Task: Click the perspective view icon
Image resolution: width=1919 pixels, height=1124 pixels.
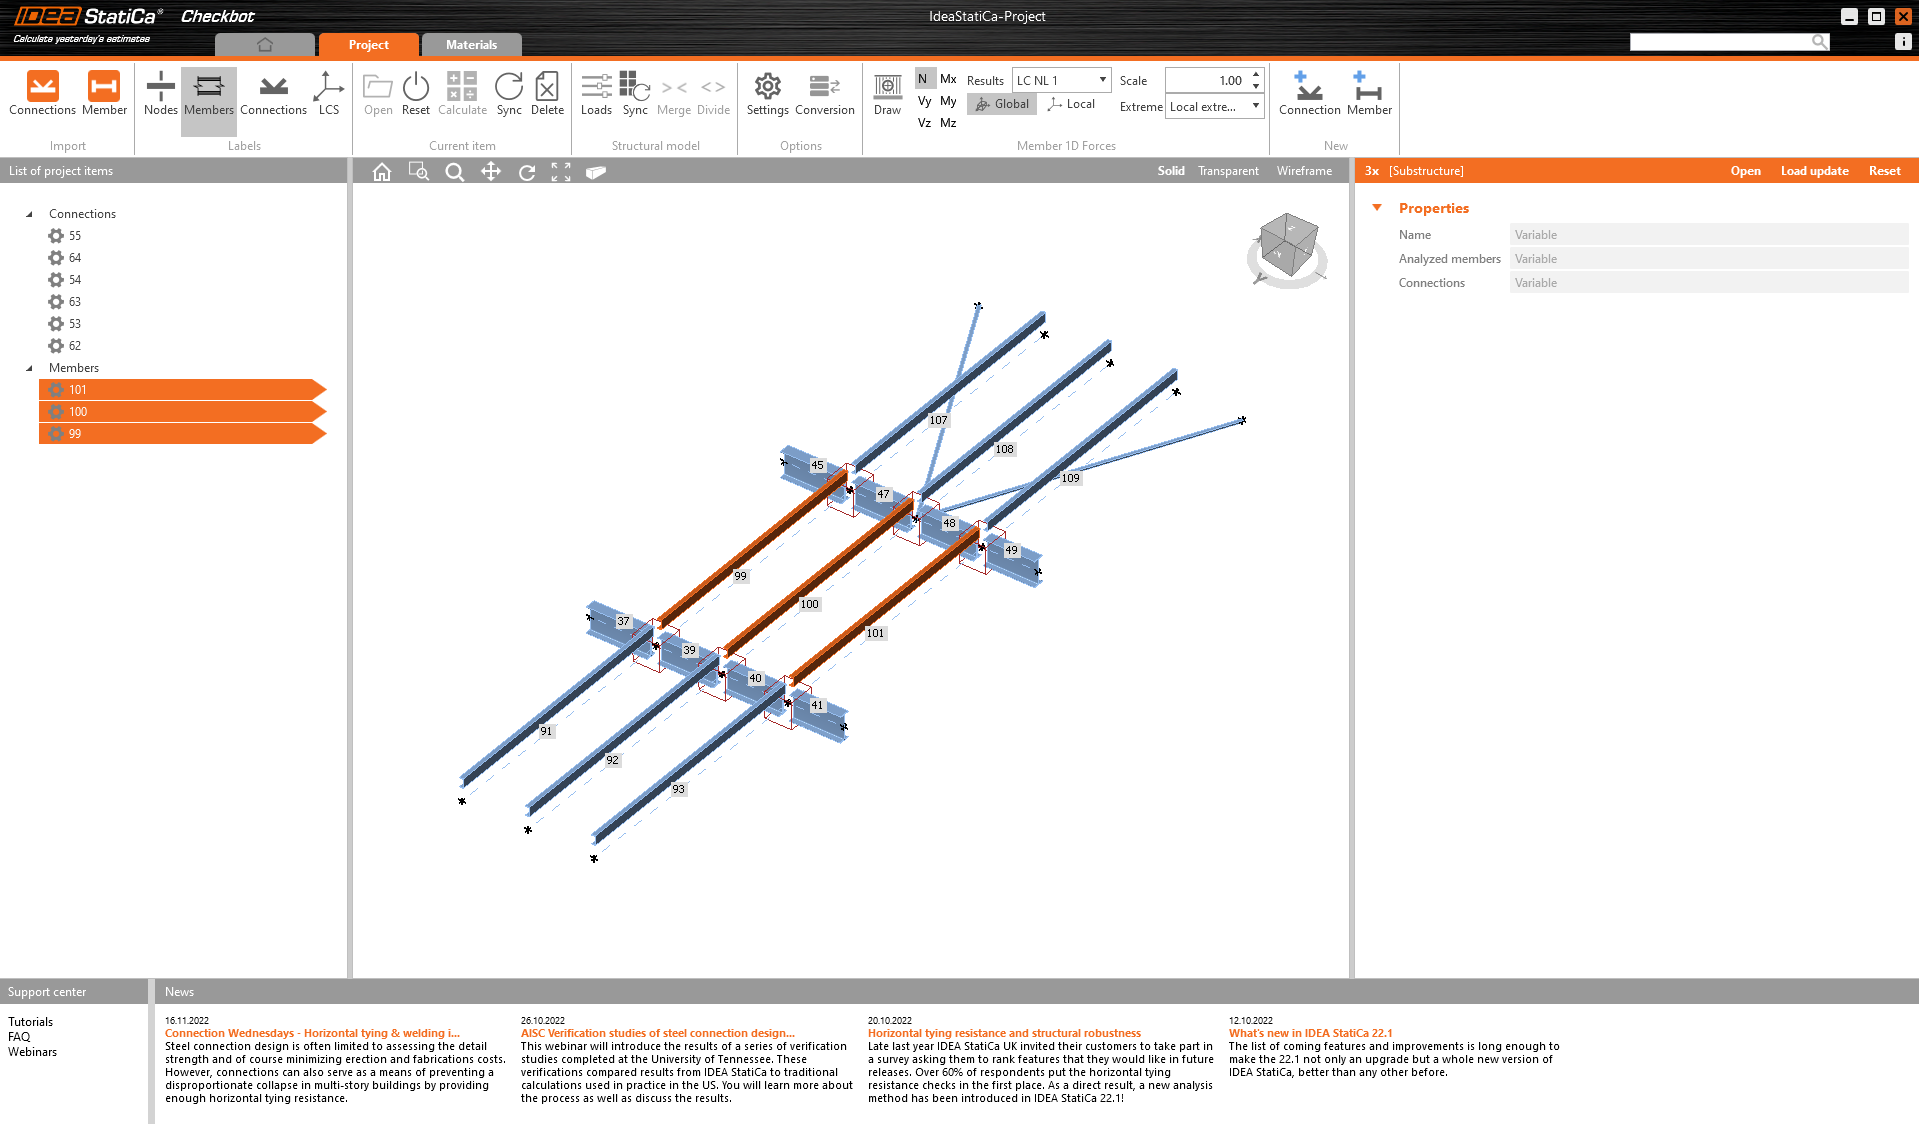Action: pos(596,172)
